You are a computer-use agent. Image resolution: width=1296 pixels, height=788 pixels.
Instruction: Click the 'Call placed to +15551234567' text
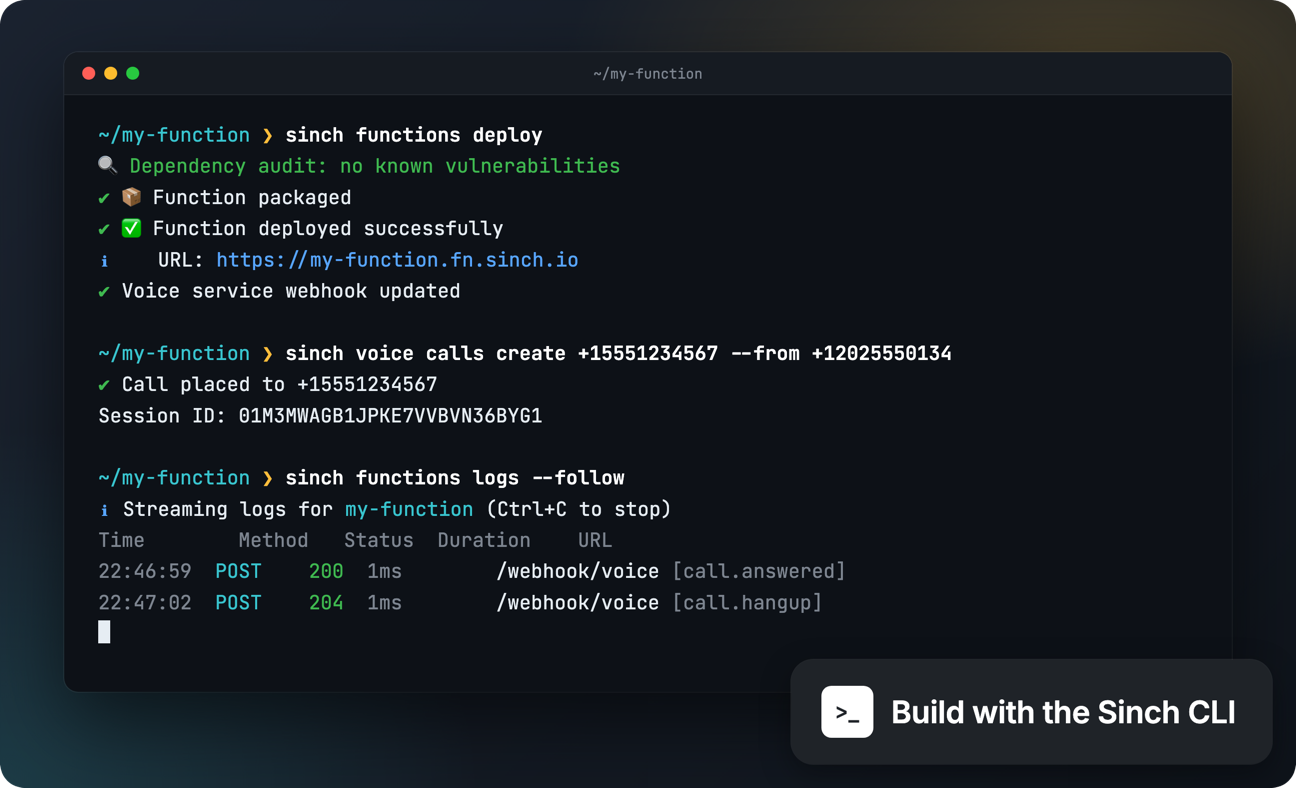[280, 384]
